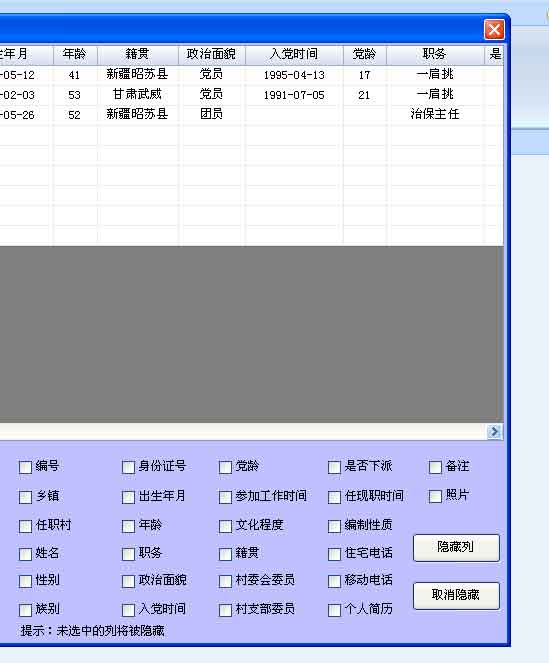
Task: Tick the 身份证号 checkbox
Action: 128,467
